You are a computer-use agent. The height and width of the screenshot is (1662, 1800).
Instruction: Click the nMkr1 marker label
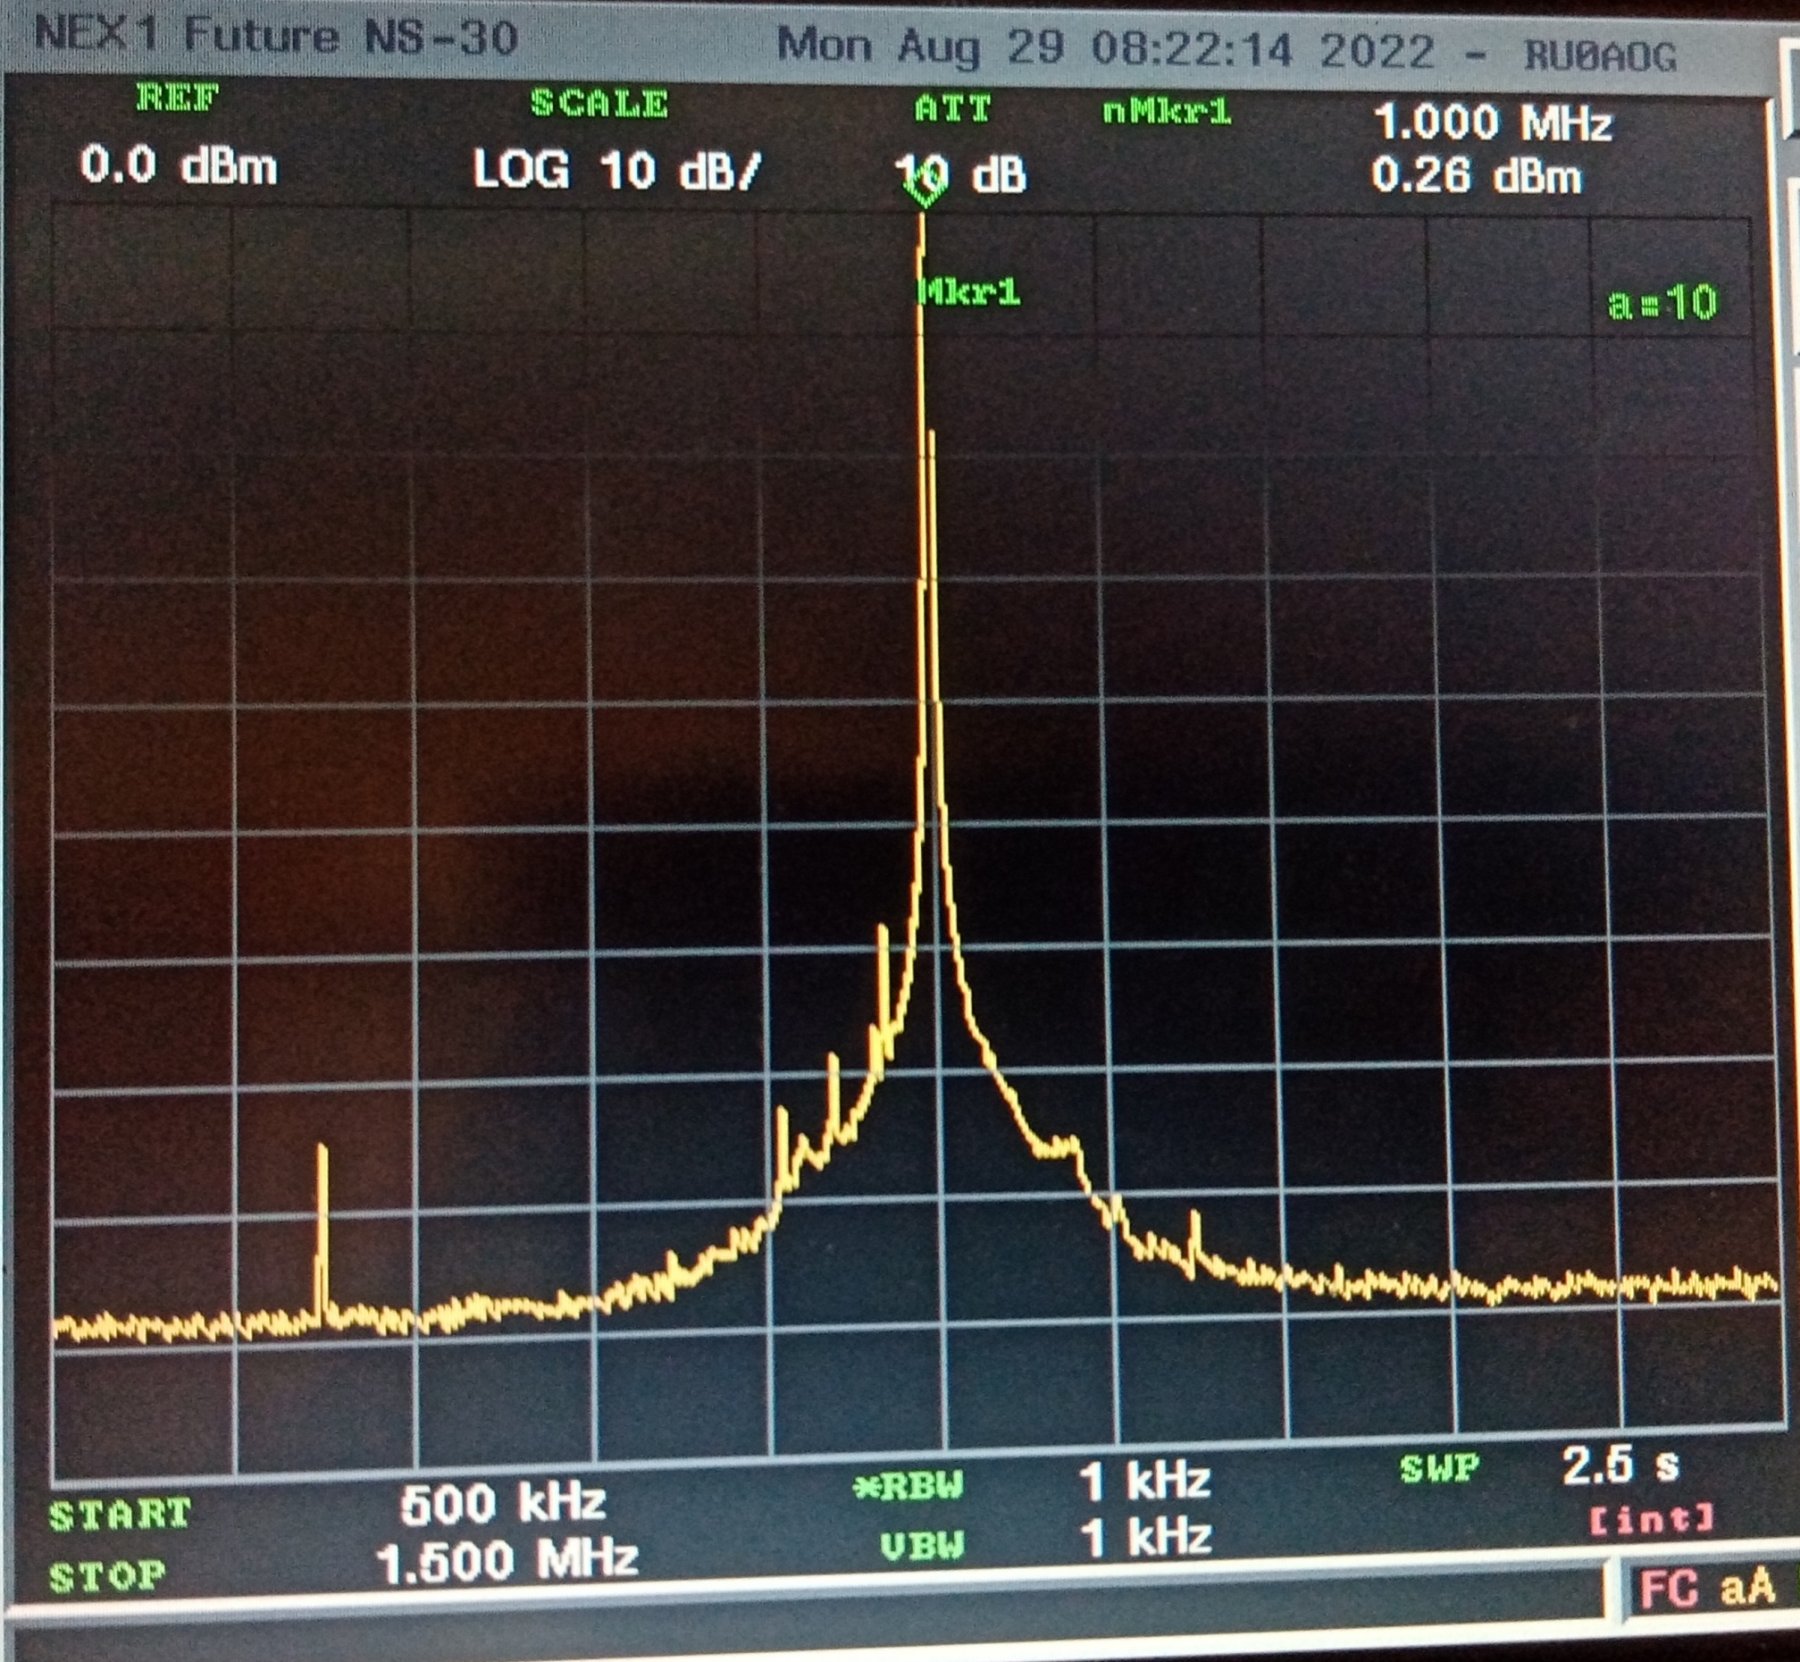(x=1166, y=112)
